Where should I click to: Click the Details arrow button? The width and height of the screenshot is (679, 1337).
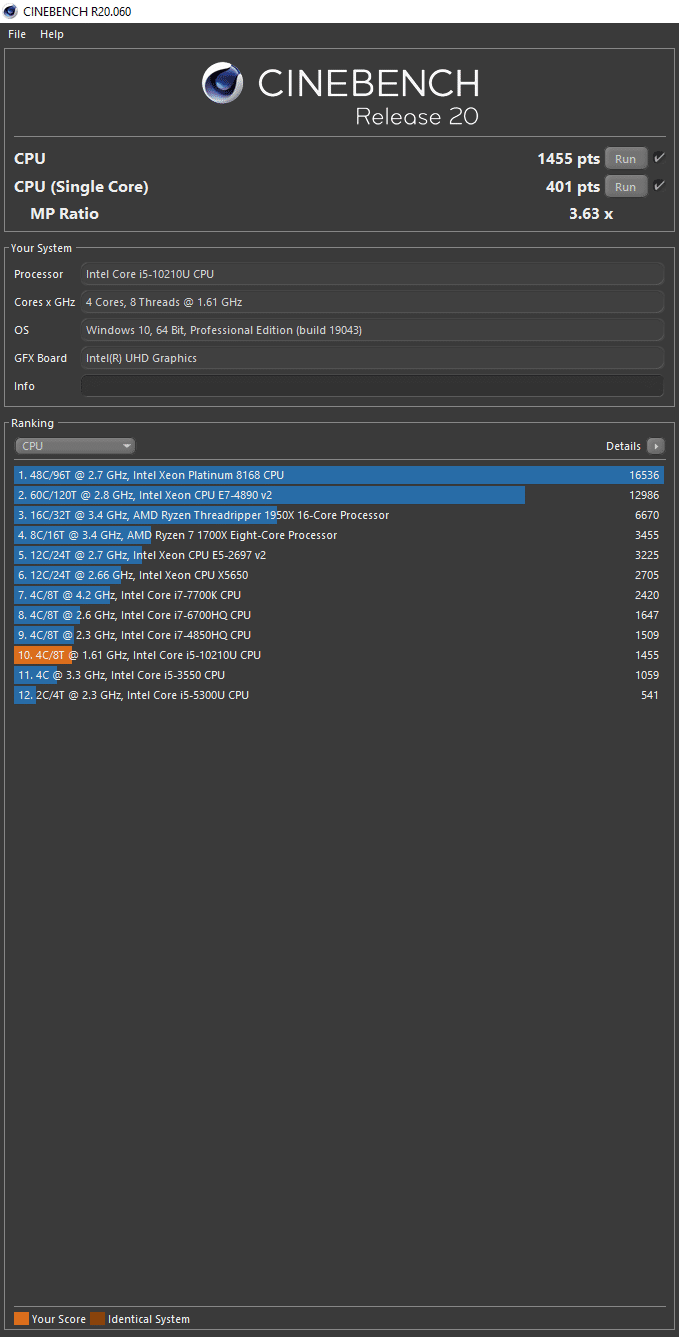(655, 446)
